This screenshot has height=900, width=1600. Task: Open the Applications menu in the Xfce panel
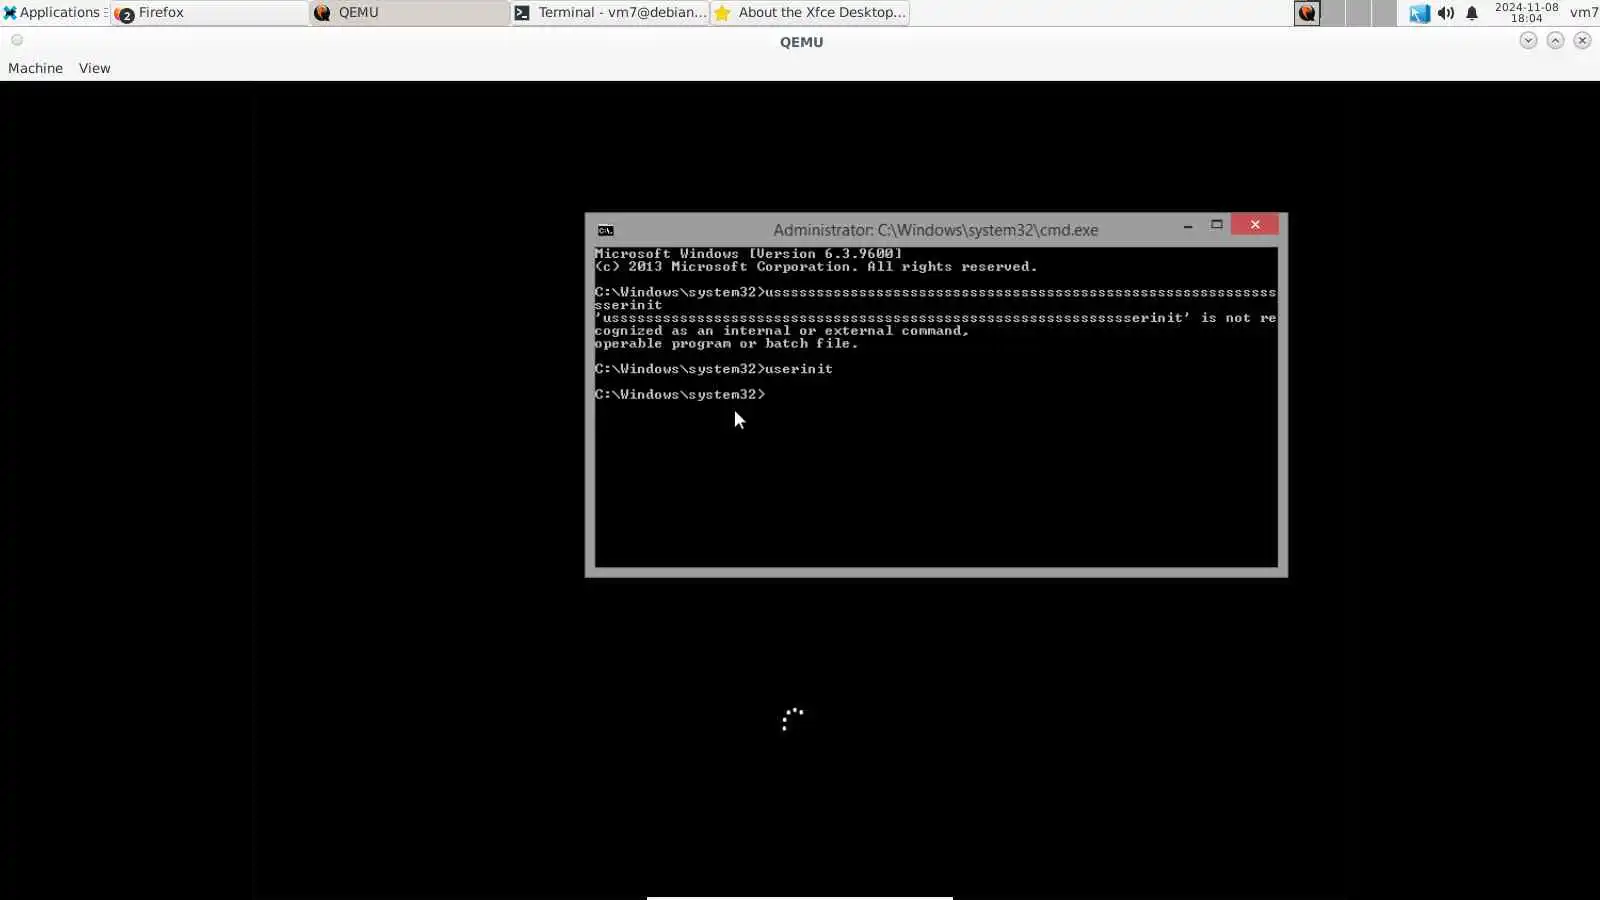point(54,12)
